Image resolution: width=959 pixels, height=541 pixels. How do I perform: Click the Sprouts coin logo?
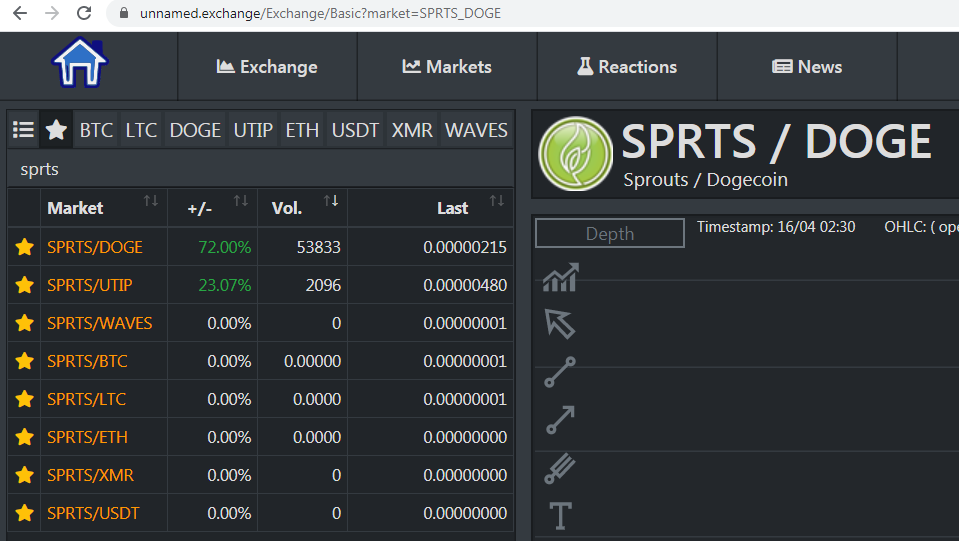coord(576,153)
